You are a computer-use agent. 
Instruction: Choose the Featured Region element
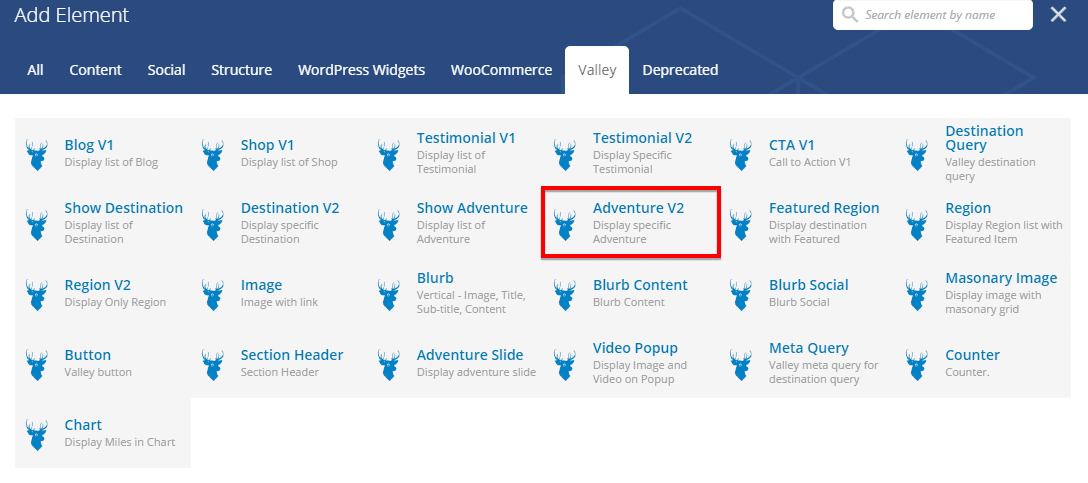coord(823,208)
